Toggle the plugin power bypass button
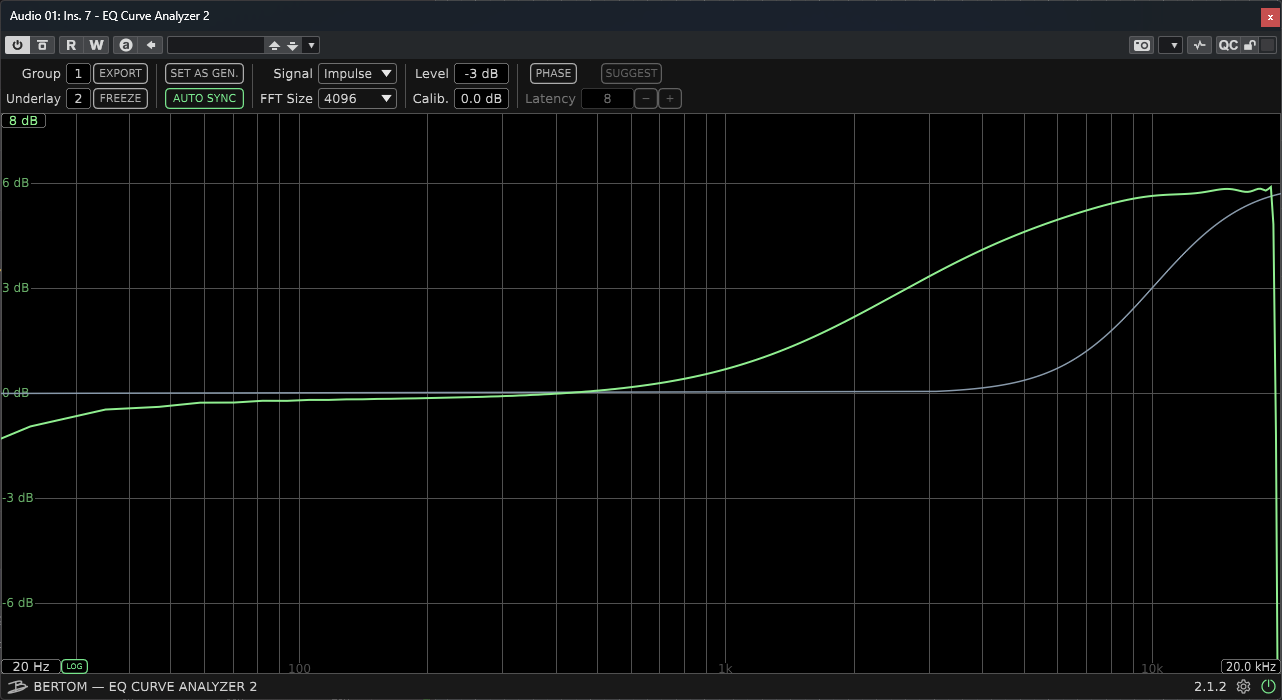 (18, 45)
